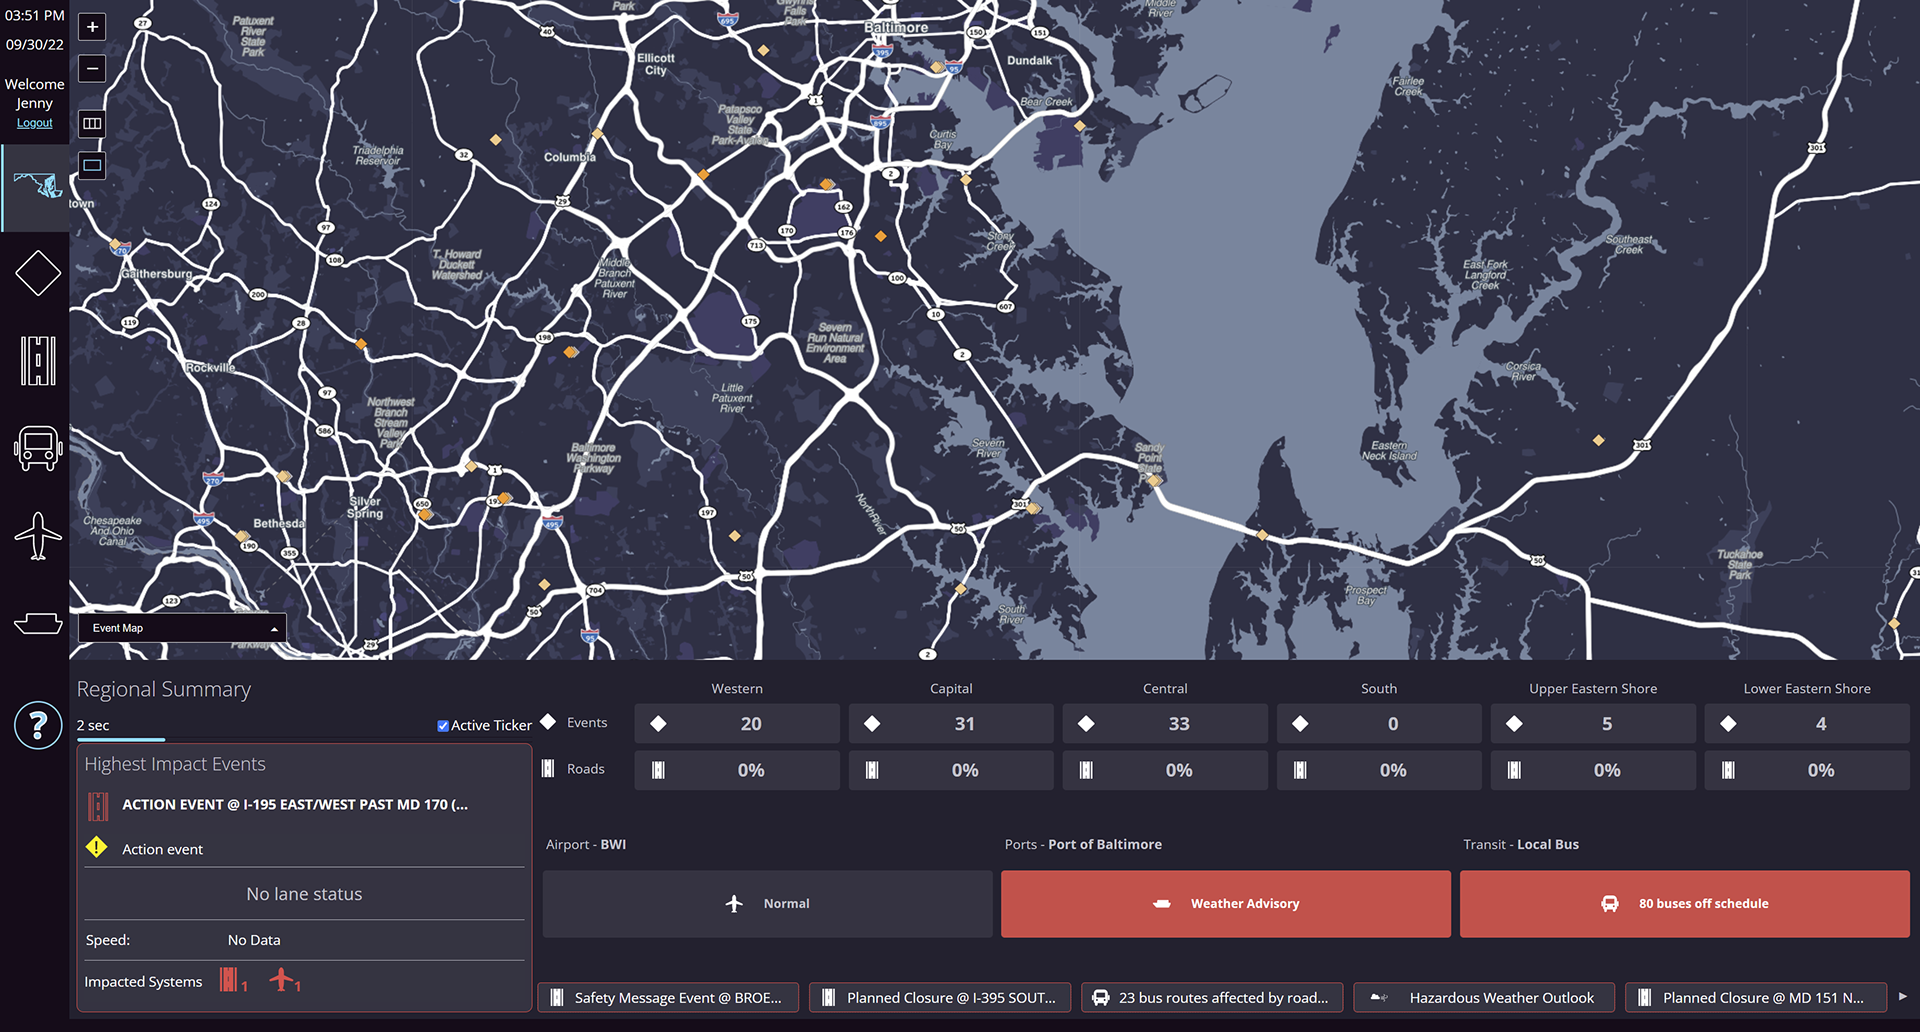1920x1032 pixels.
Task: Click the event marker on Eastern Shore US-301
Action: click(1599, 440)
